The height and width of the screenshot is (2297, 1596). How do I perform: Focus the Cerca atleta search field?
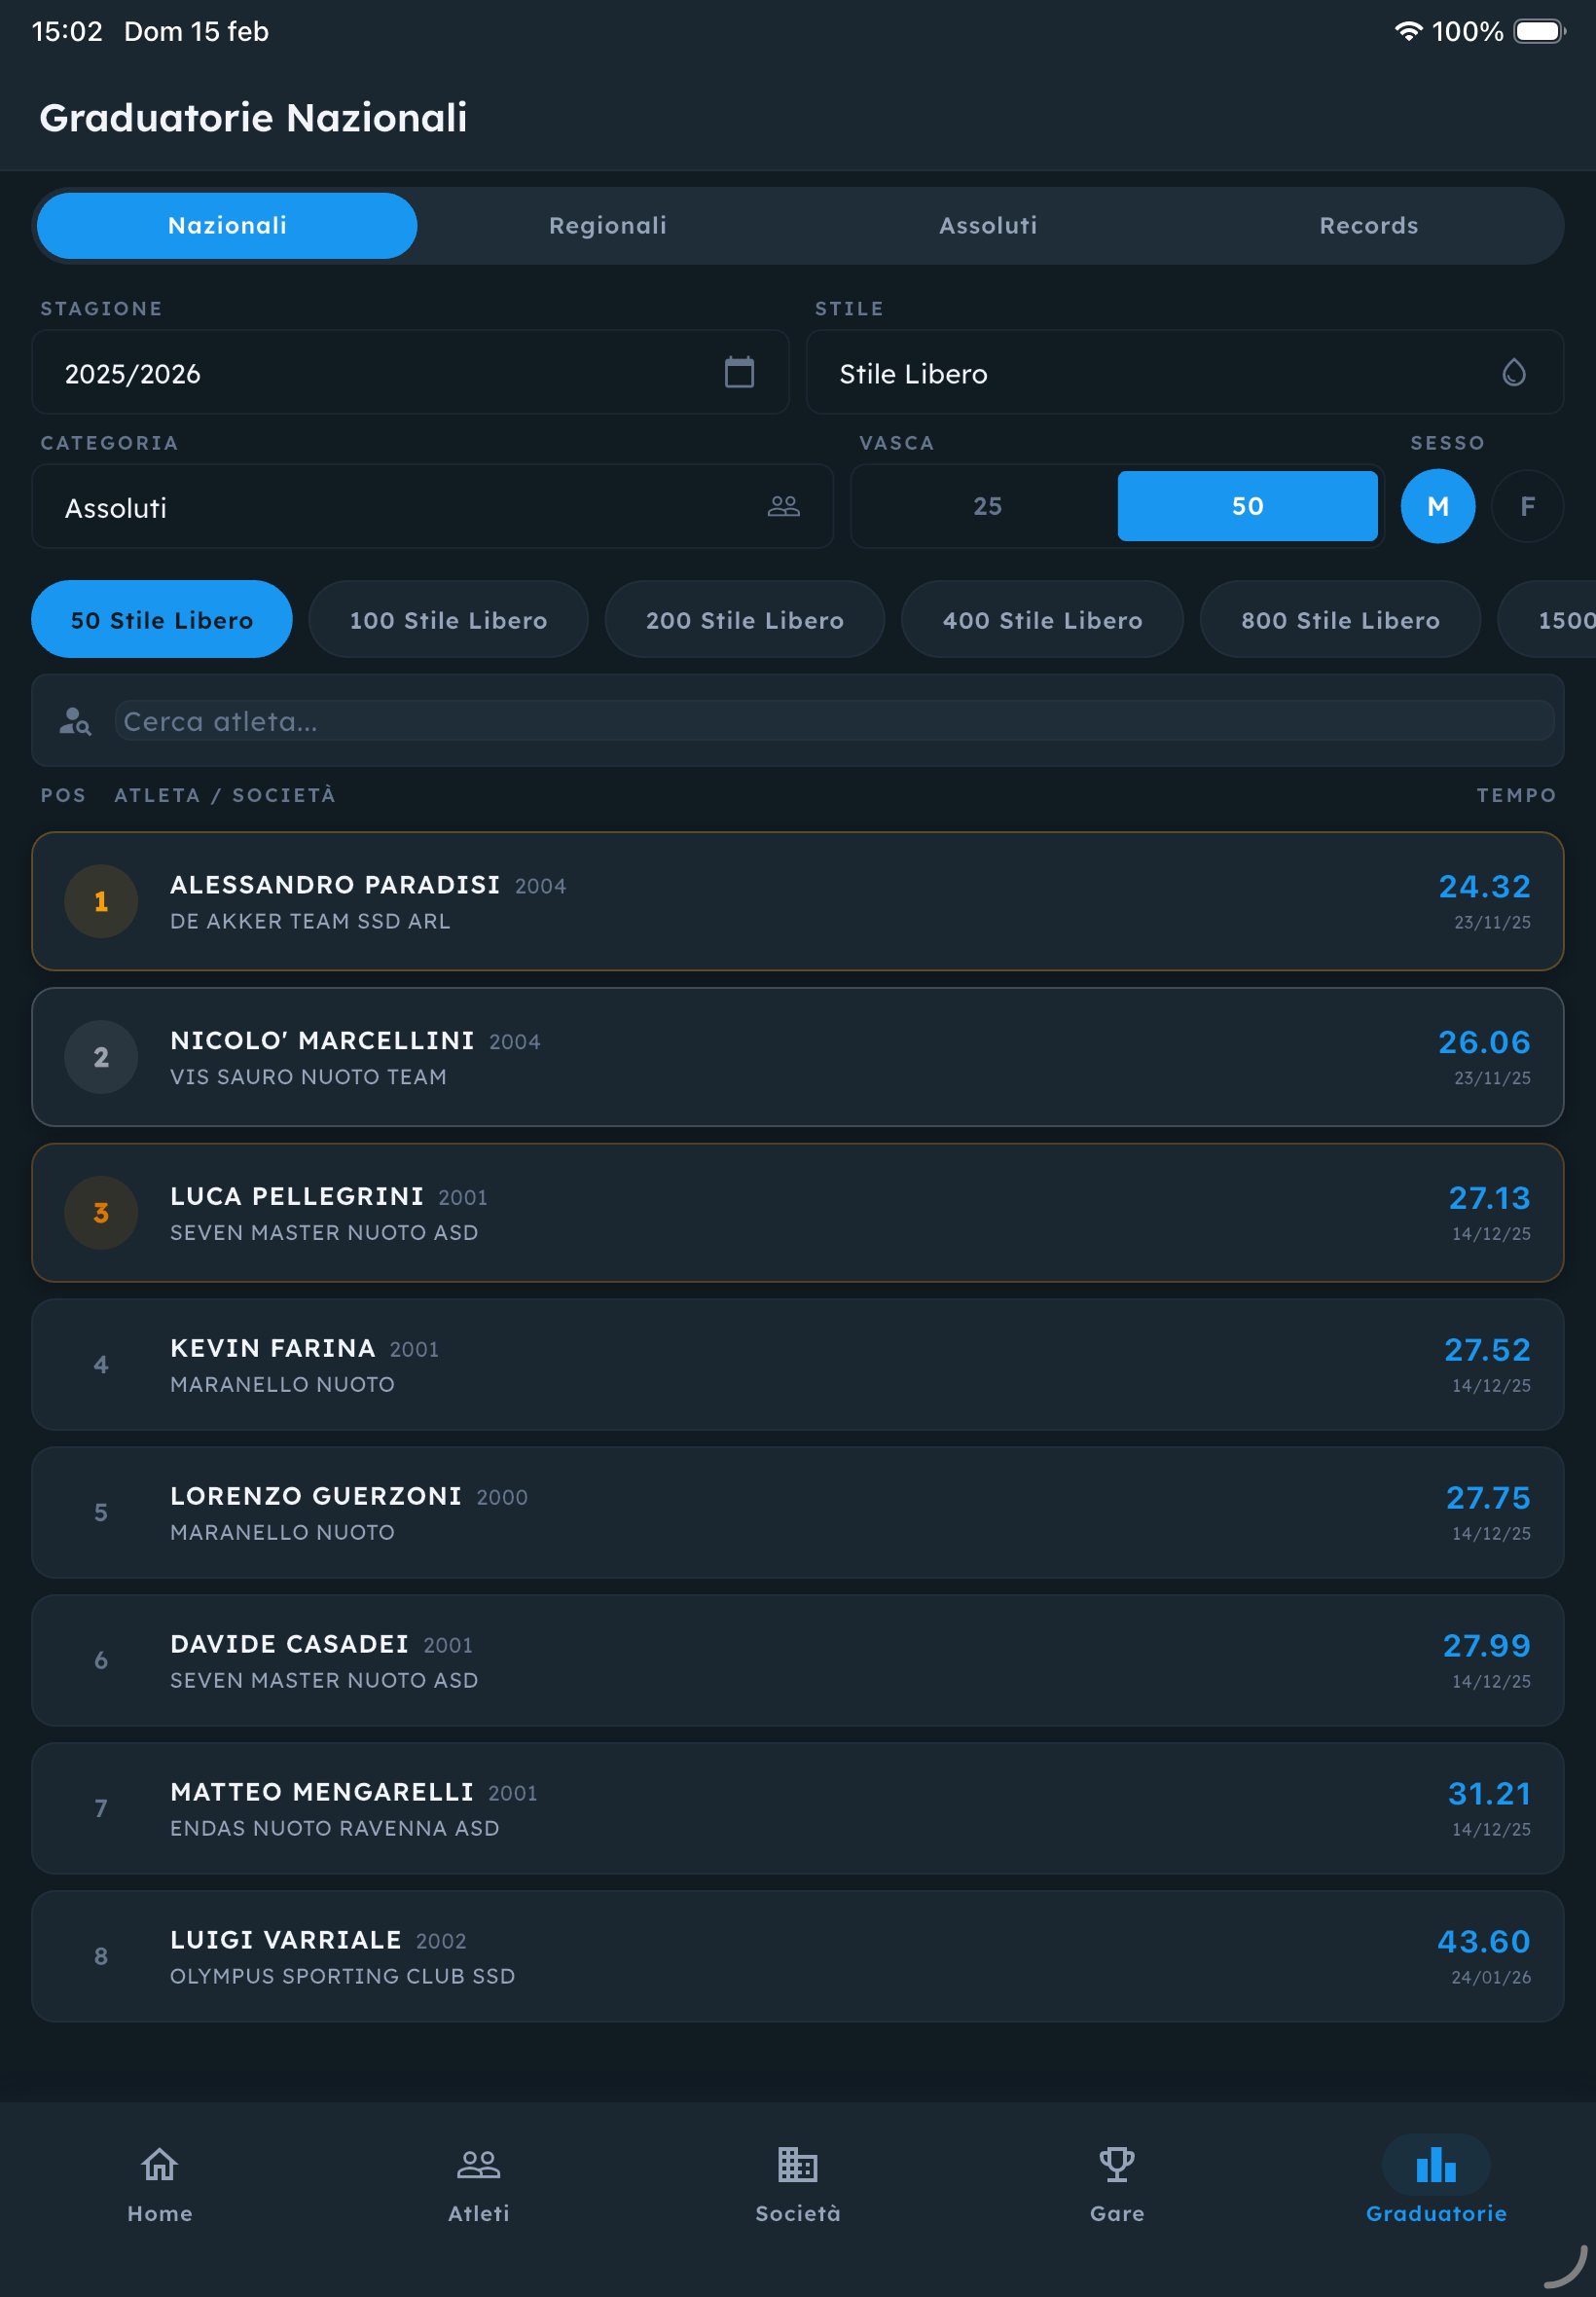pos(832,721)
